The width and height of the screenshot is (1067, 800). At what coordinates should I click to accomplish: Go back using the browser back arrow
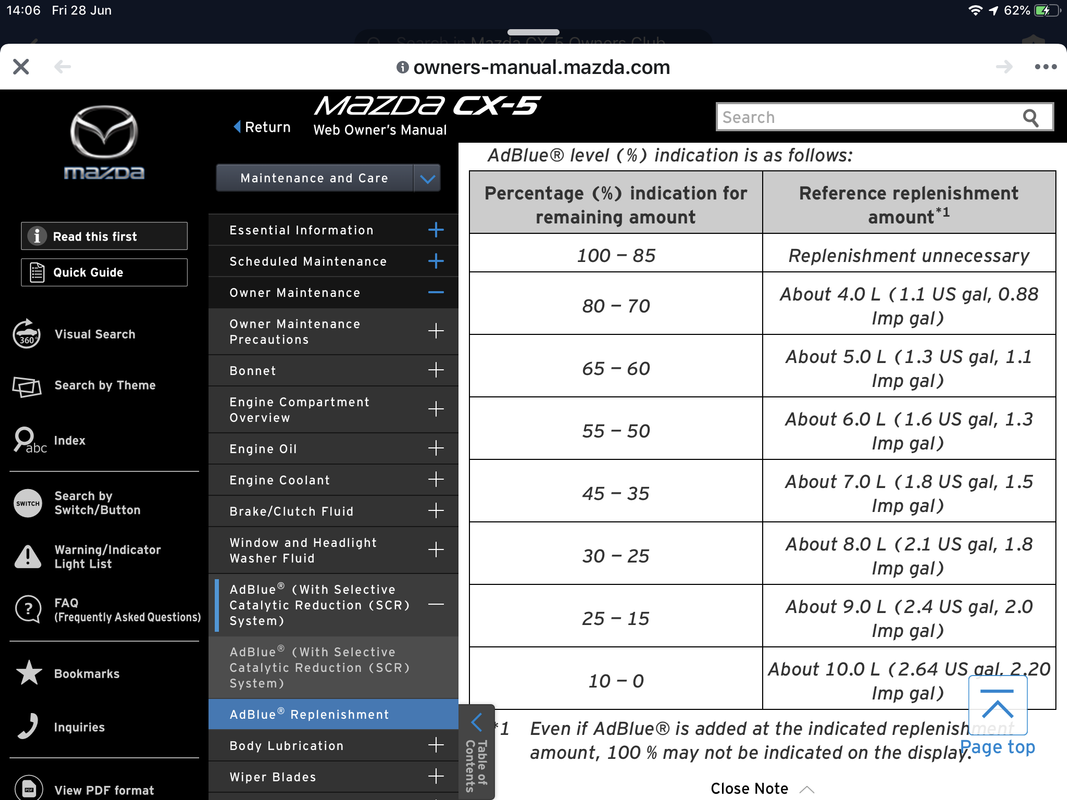[63, 67]
